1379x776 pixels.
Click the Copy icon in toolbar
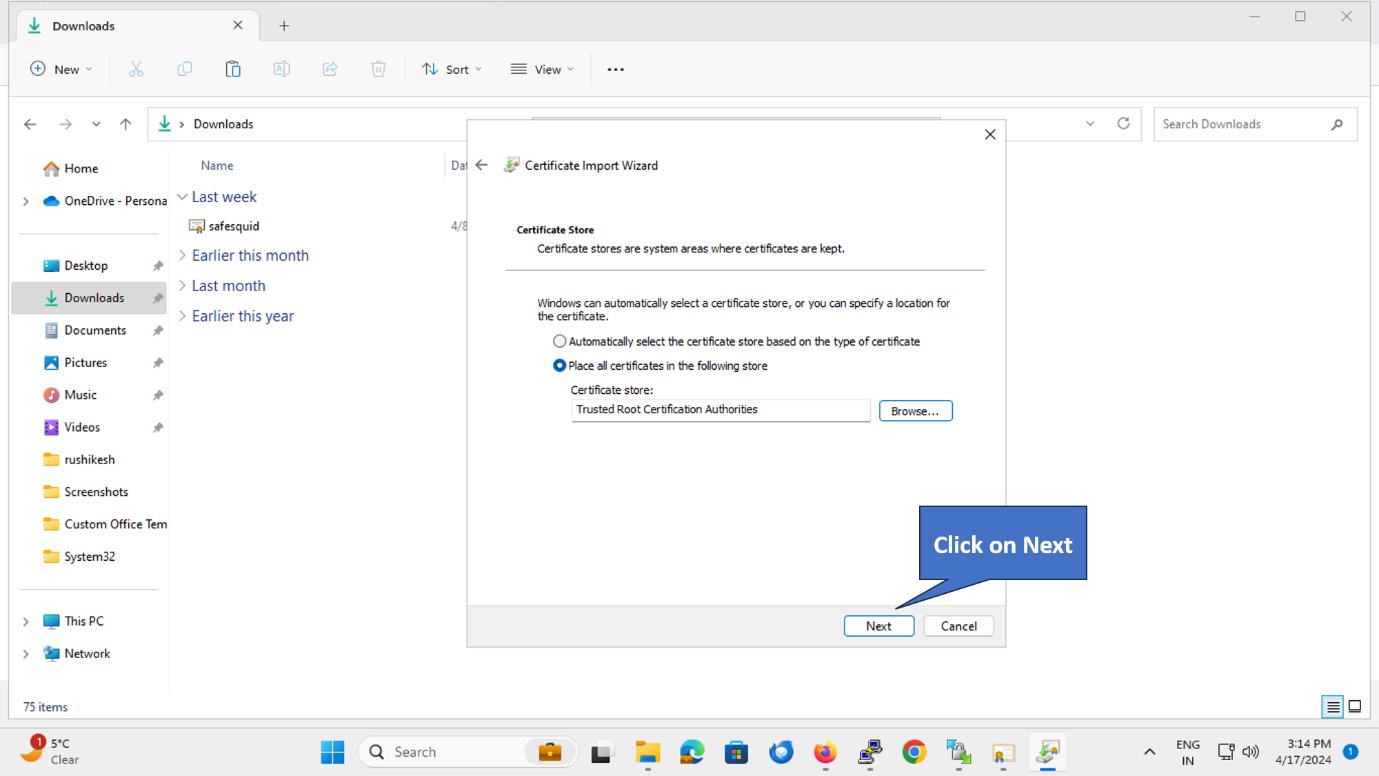point(185,69)
